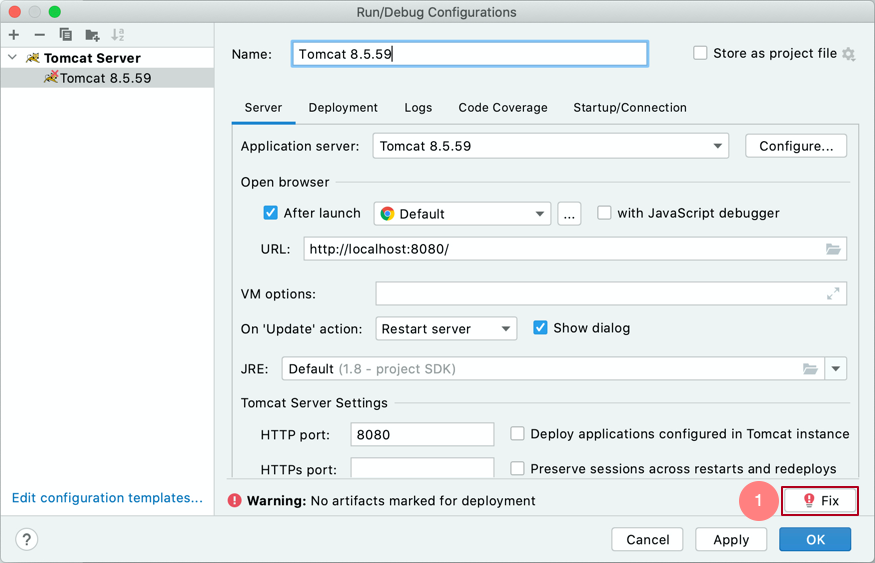
Task: Enable Preserve sessions across restarts and redeploys
Action: coord(517,468)
